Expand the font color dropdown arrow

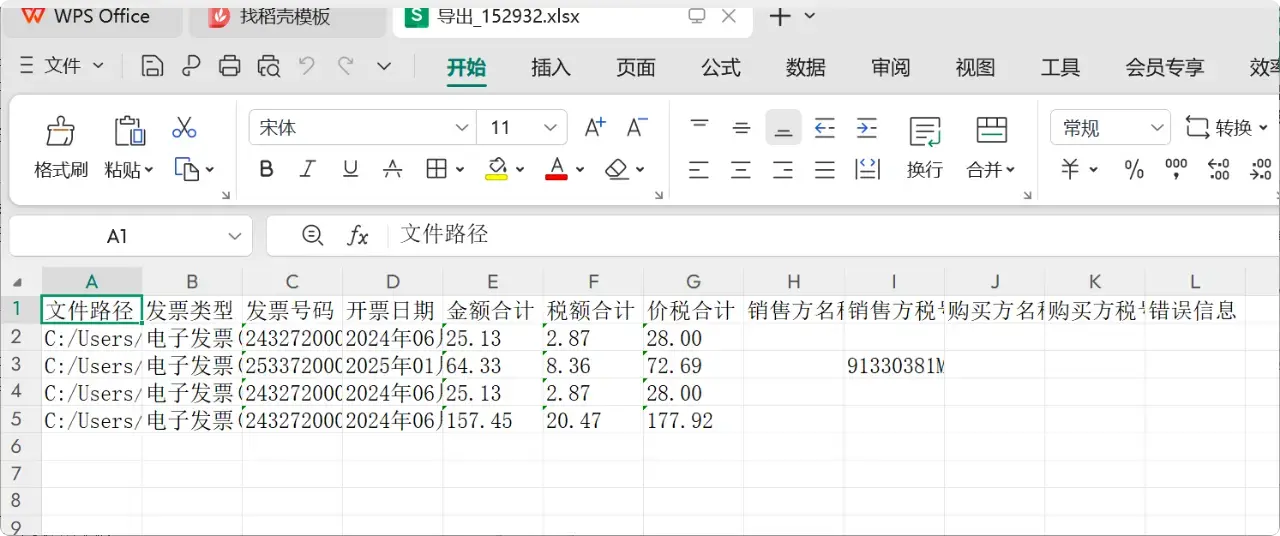(x=580, y=169)
